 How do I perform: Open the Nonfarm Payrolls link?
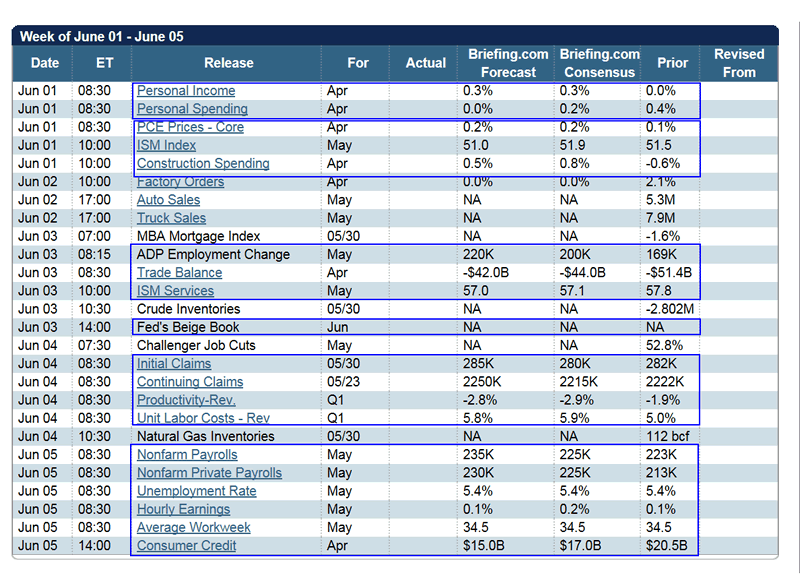tap(187, 455)
